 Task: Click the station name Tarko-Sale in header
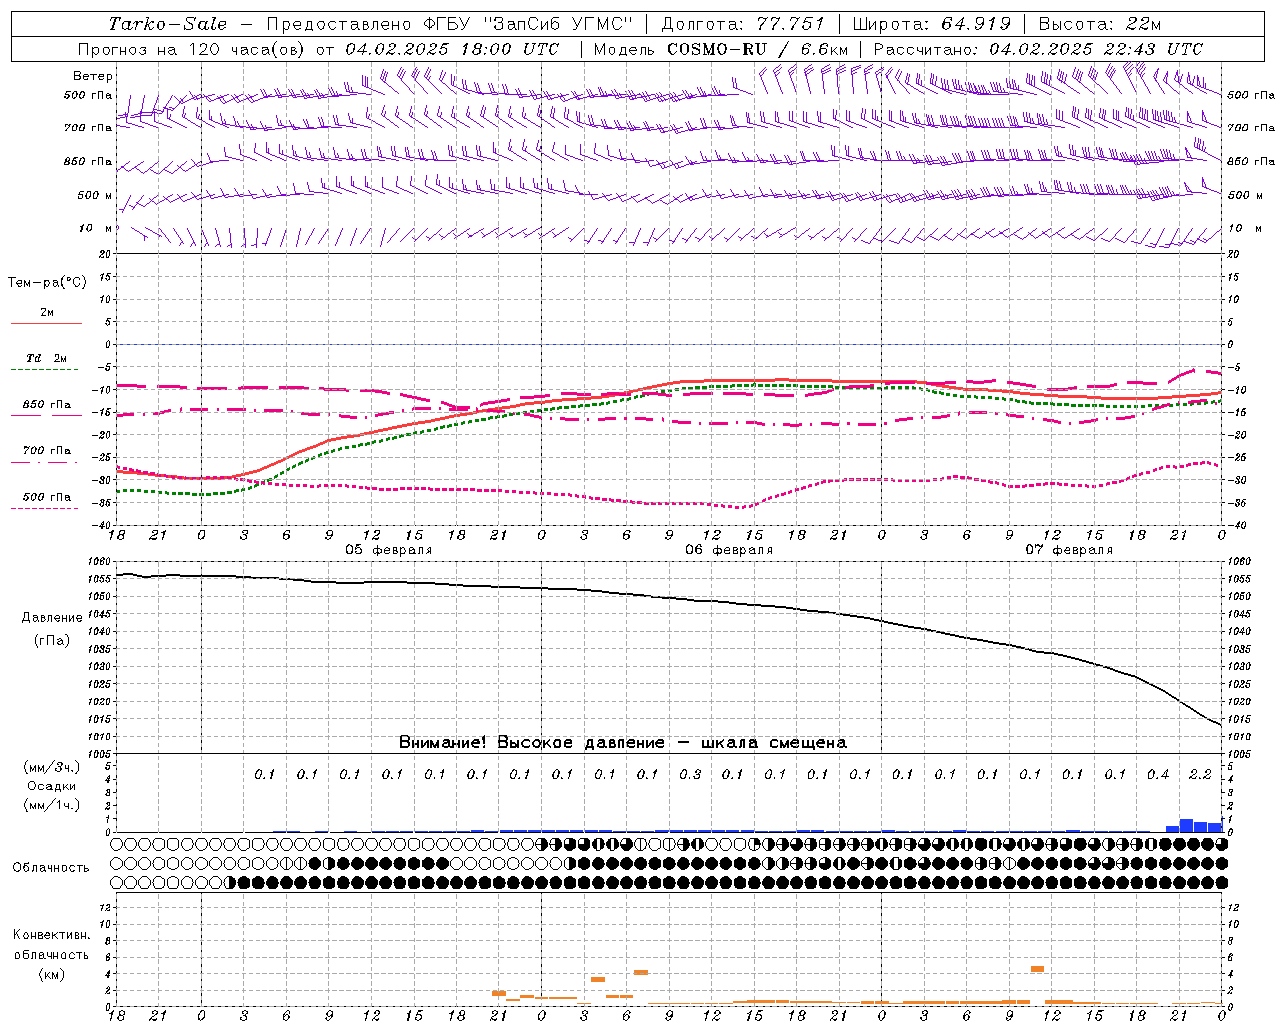click(167, 24)
